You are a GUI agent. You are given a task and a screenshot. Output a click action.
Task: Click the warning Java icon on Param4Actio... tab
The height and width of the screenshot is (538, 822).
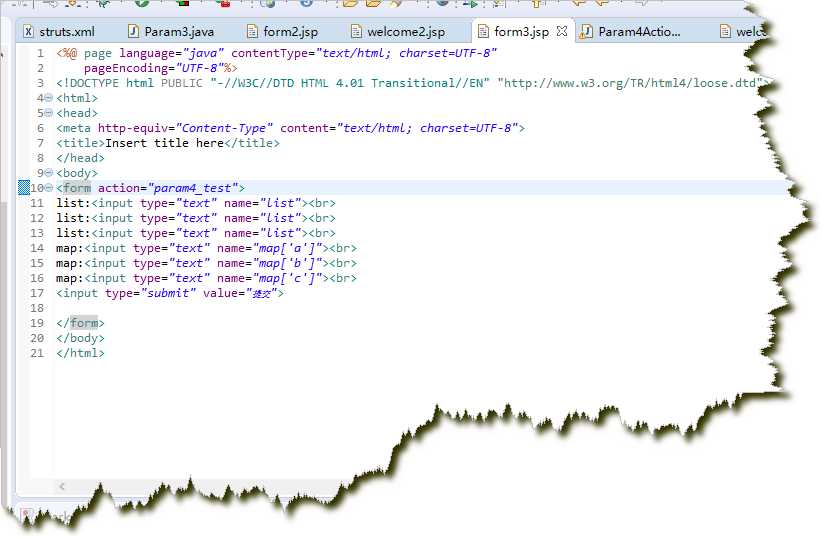pyautogui.click(x=585, y=31)
